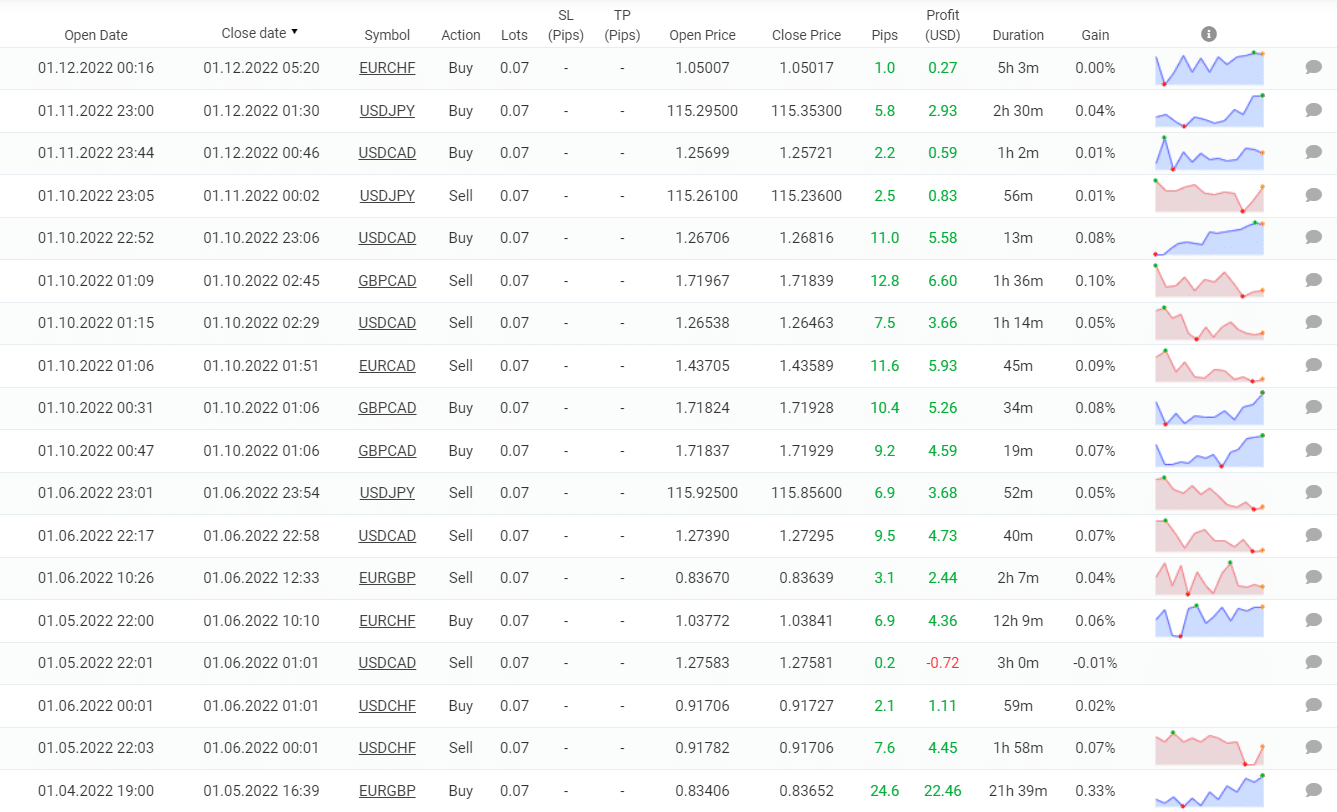Open EURCAD symbol link in 01.10.2022 01:06 row
The width and height of the screenshot is (1337, 812).
pos(387,366)
